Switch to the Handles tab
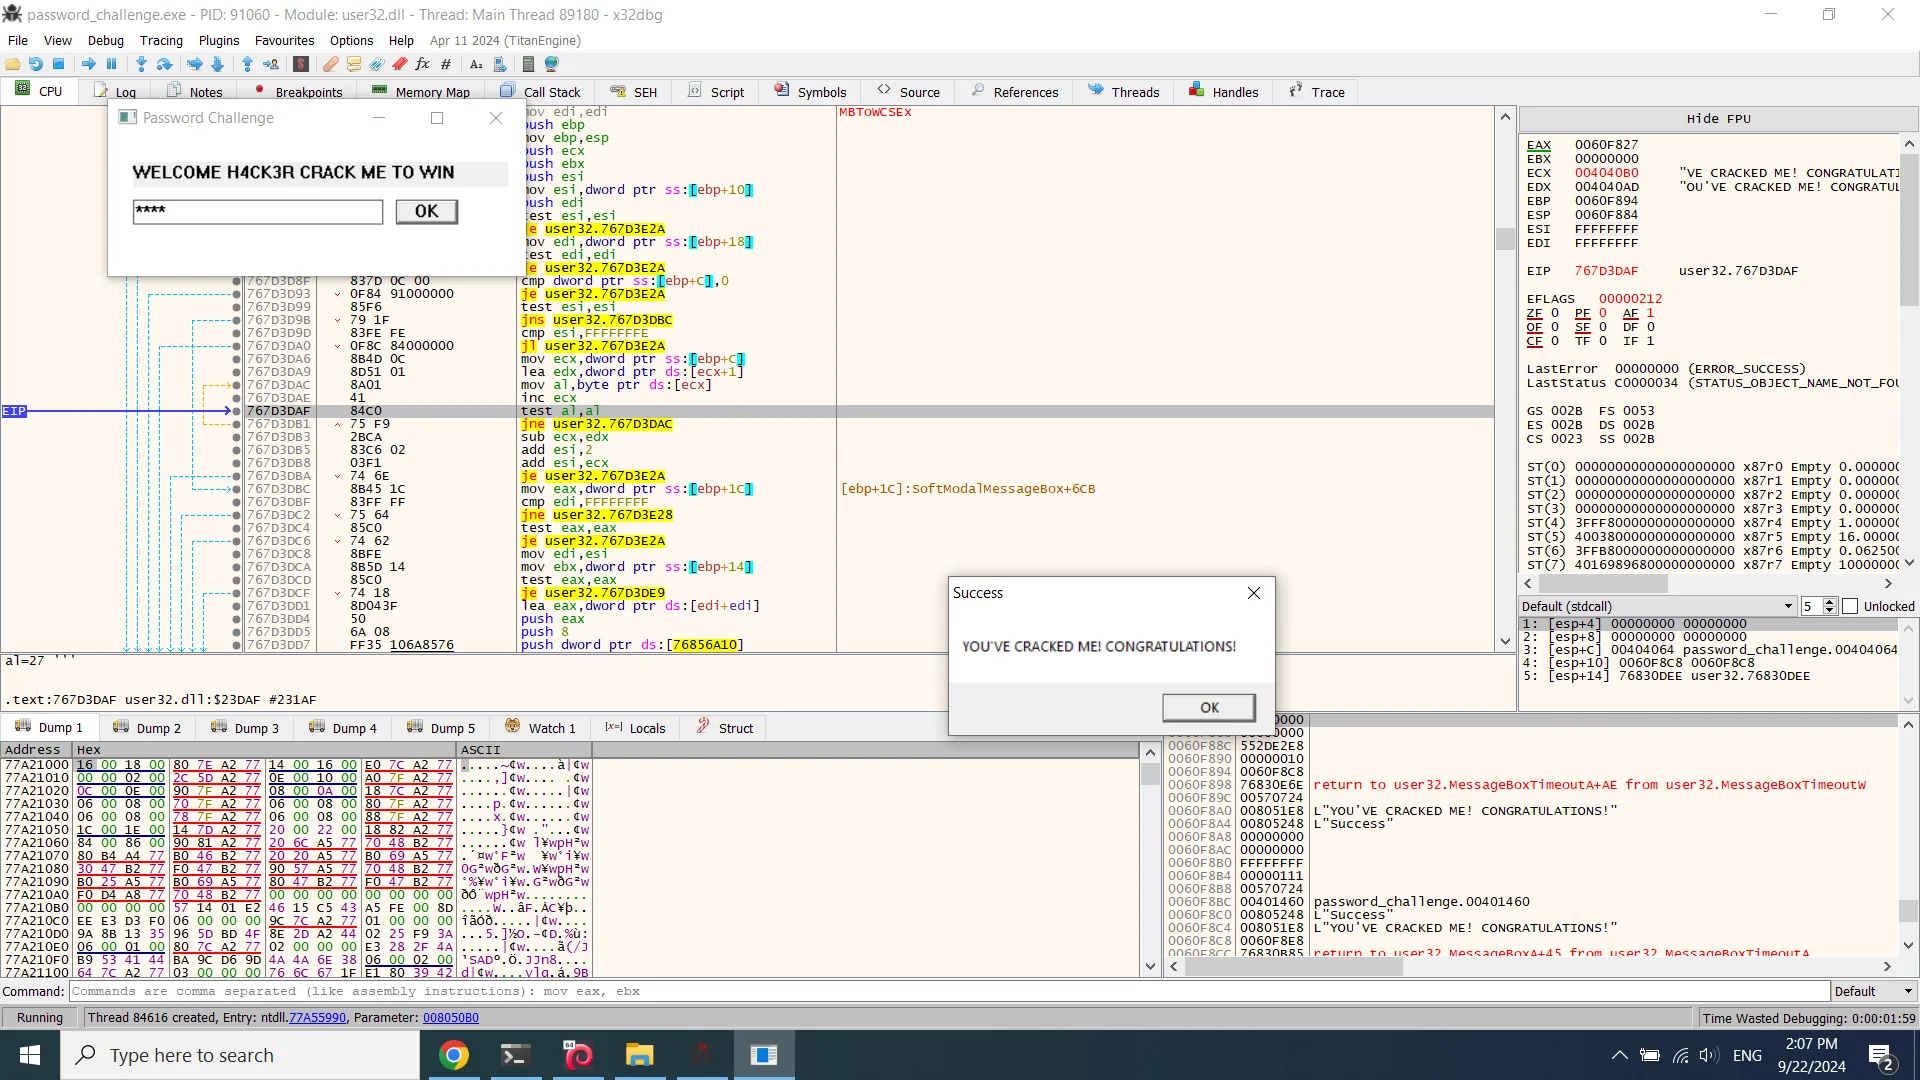This screenshot has height=1080, width=1920. pos(1224,92)
